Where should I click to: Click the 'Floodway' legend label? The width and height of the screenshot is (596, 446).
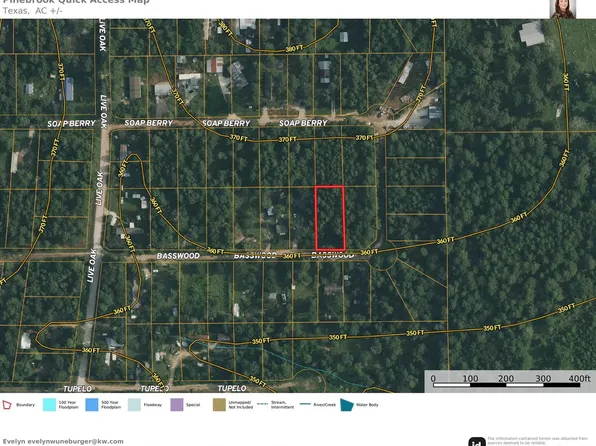[x=153, y=405]
